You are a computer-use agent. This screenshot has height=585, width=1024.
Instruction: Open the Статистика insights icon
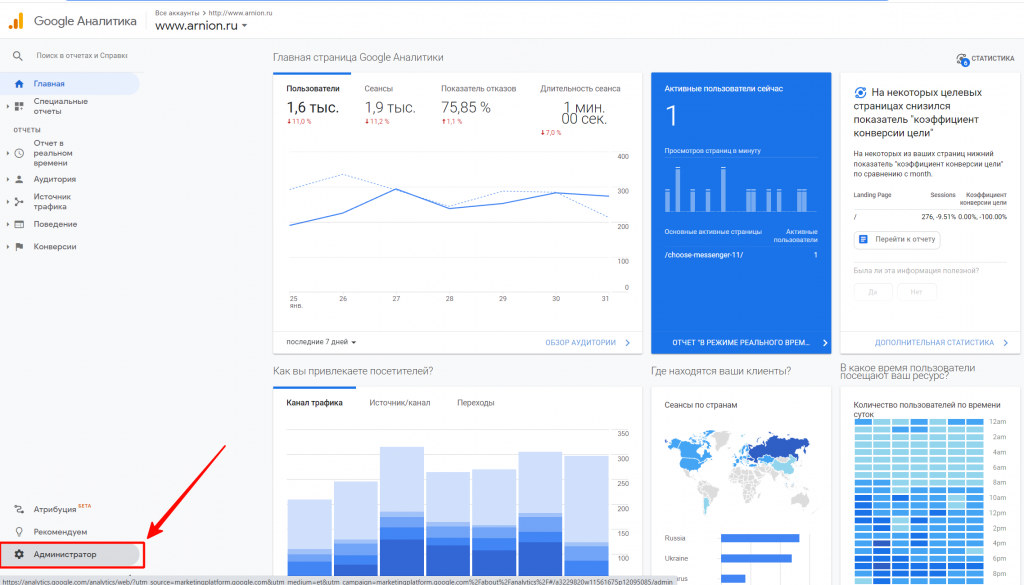(962, 59)
